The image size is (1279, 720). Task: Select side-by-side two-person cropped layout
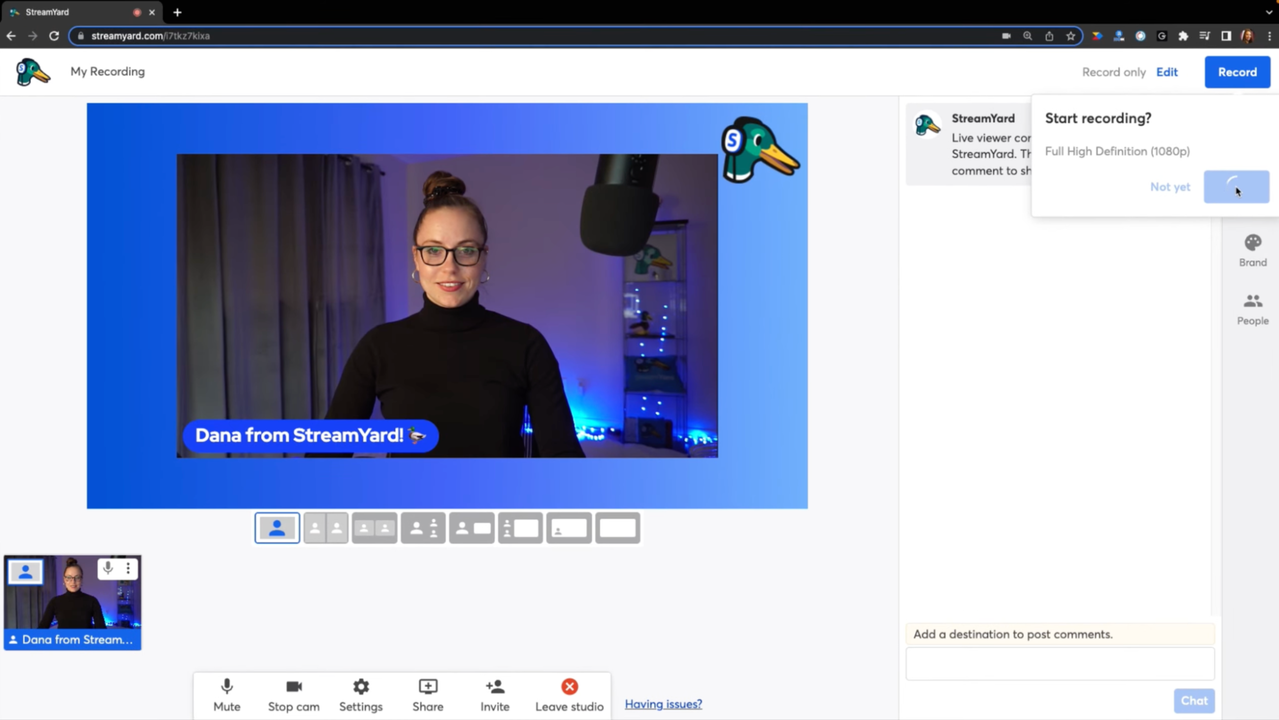[x=326, y=528]
